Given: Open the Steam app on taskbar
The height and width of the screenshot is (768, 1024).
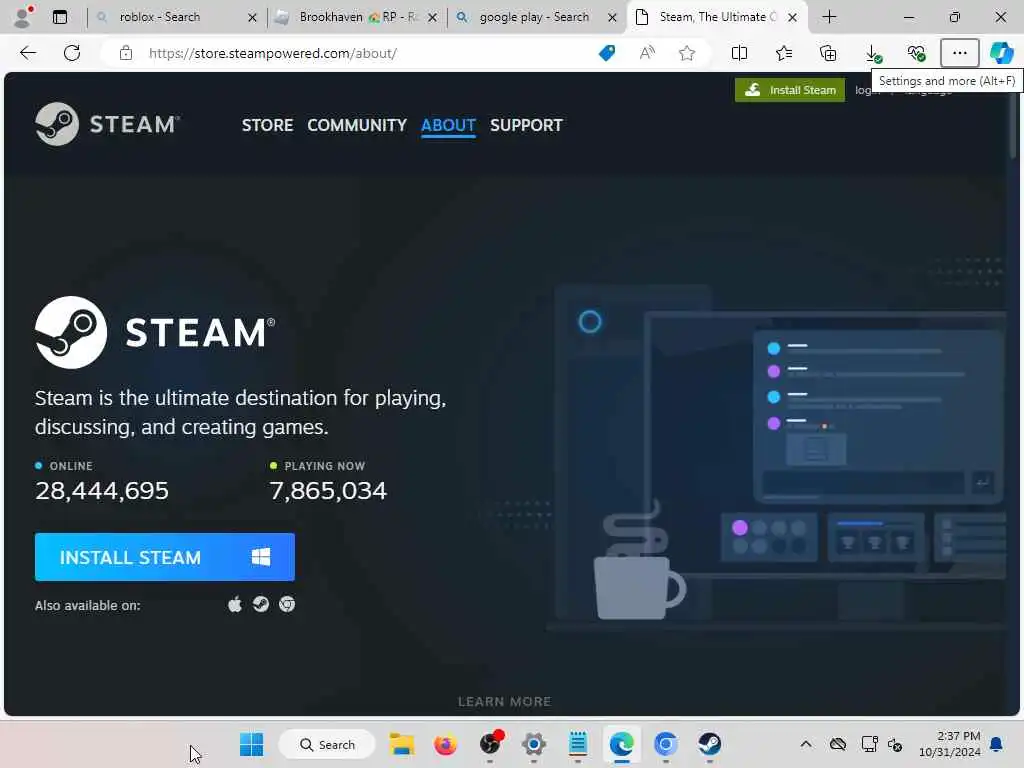Looking at the screenshot, I should click(709, 744).
